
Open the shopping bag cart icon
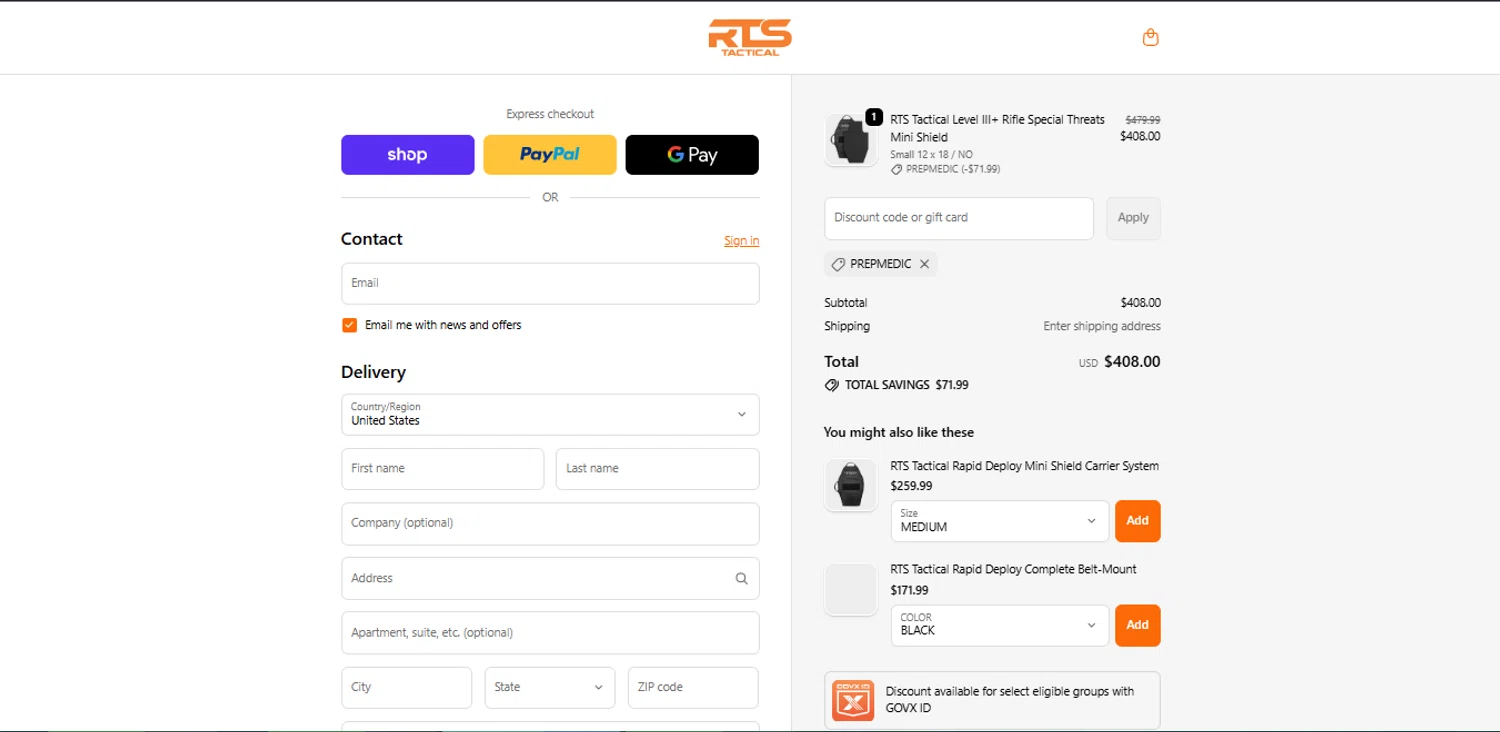1151,38
